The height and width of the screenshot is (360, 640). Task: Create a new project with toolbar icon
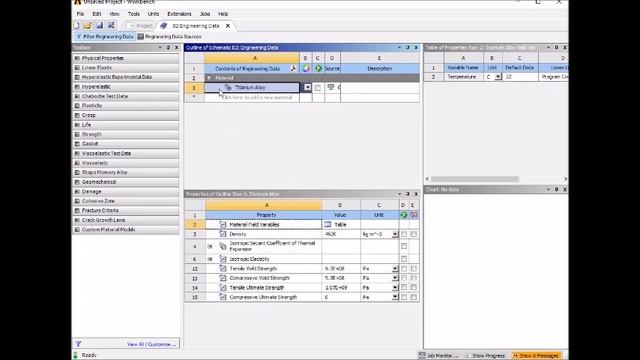[x=76, y=26]
